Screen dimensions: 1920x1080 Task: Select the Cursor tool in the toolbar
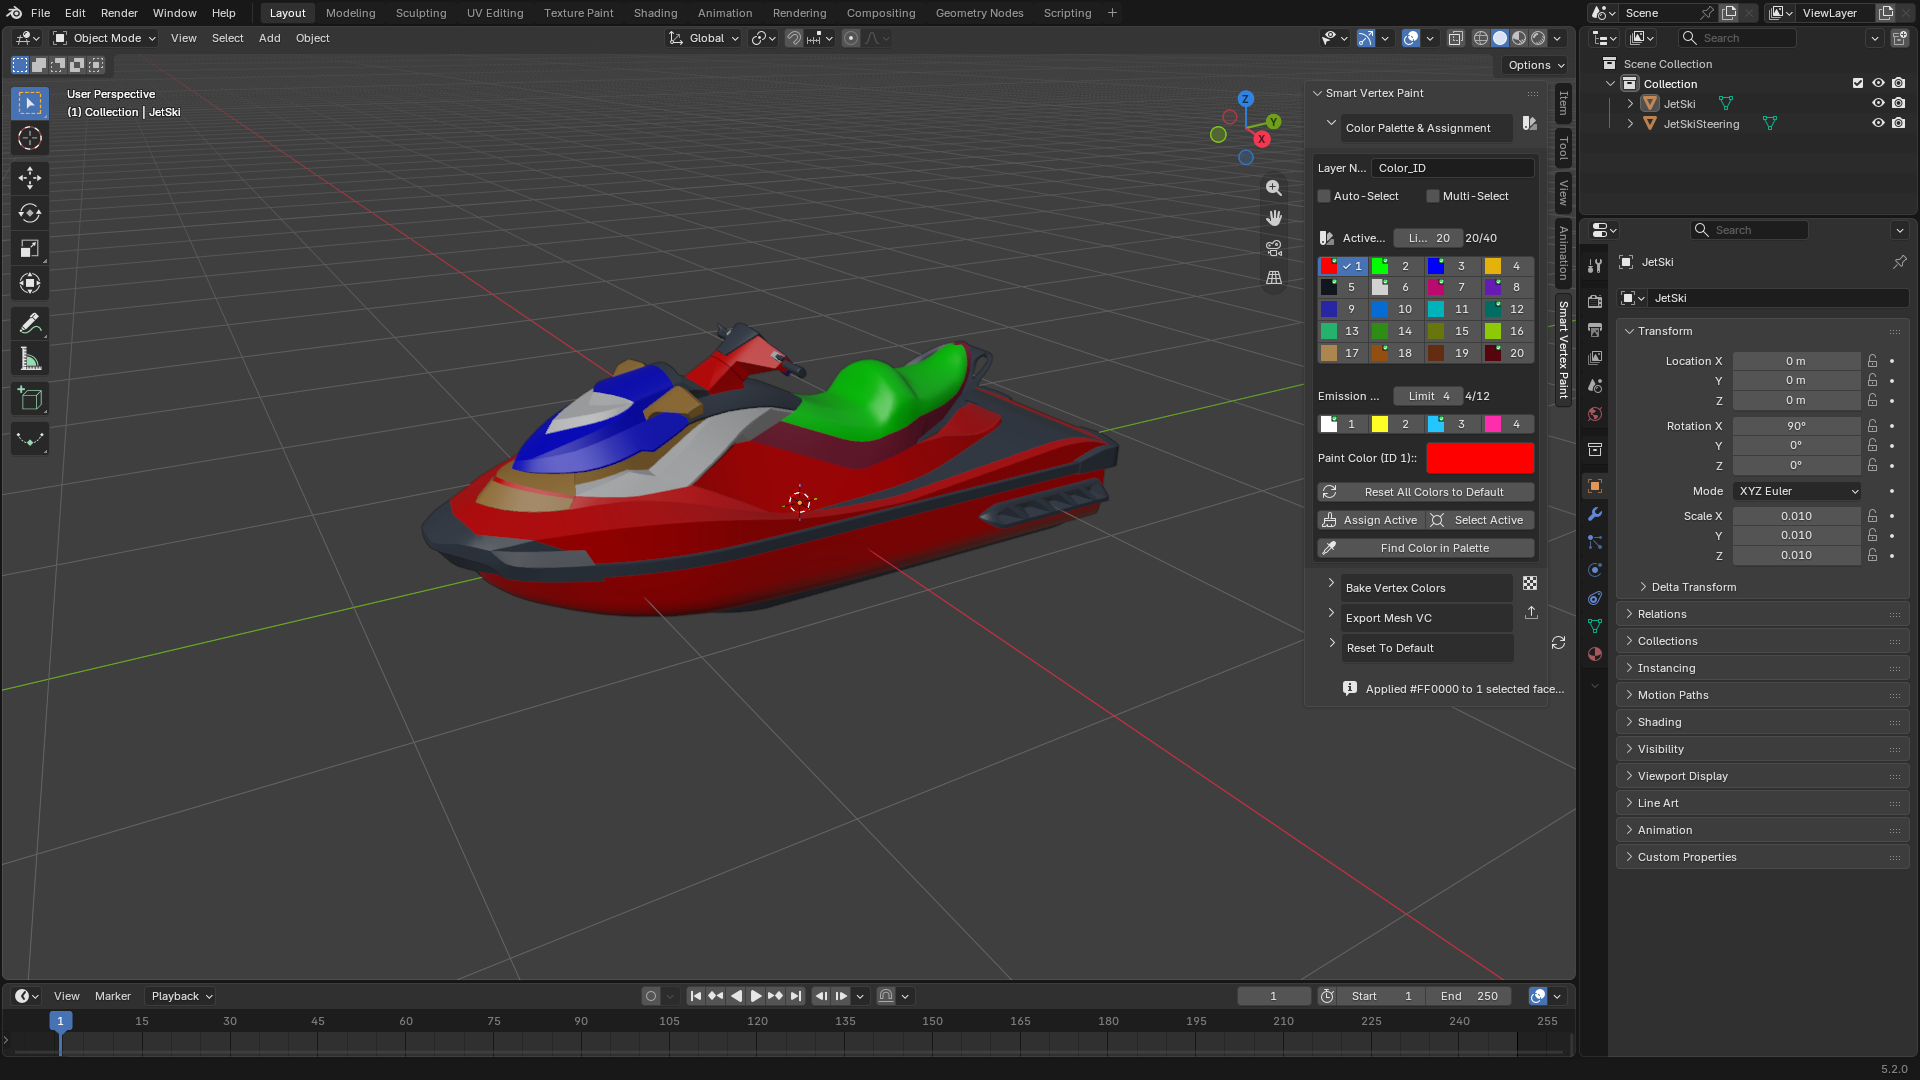[30, 138]
